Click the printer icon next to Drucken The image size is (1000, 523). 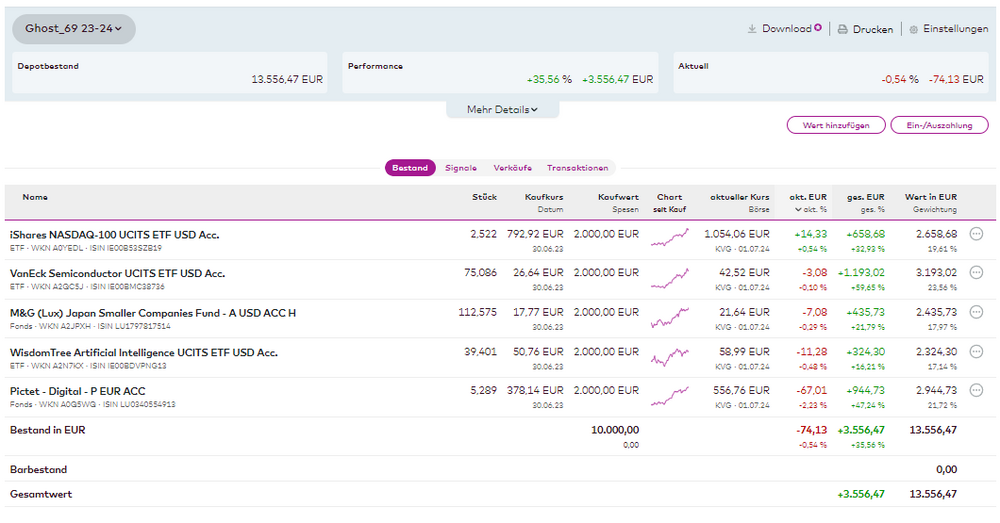(x=843, y=30)
